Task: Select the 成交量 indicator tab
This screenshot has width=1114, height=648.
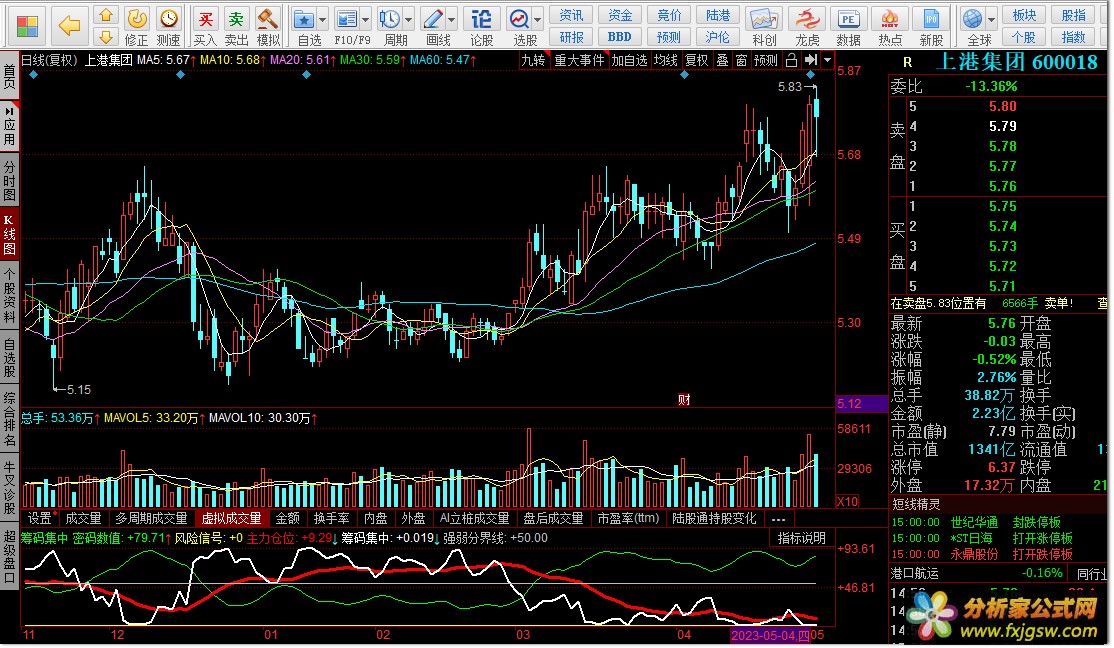Action: (83, 519)
